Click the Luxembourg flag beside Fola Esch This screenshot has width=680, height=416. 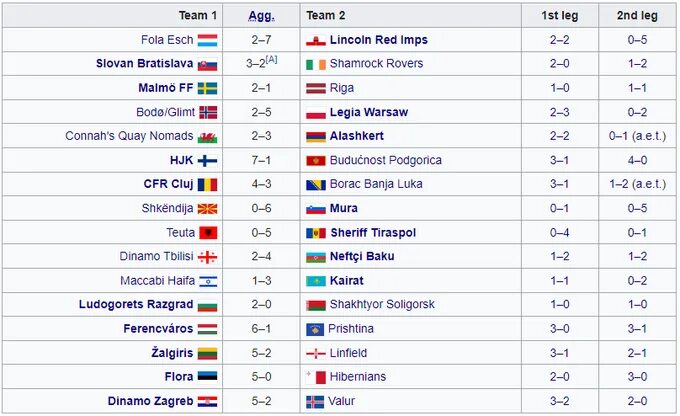tap(208, 40)
